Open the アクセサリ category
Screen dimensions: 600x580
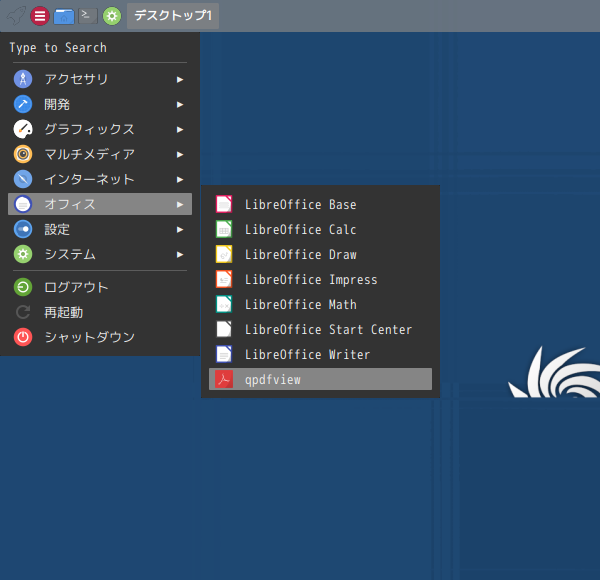click(100, 79)
